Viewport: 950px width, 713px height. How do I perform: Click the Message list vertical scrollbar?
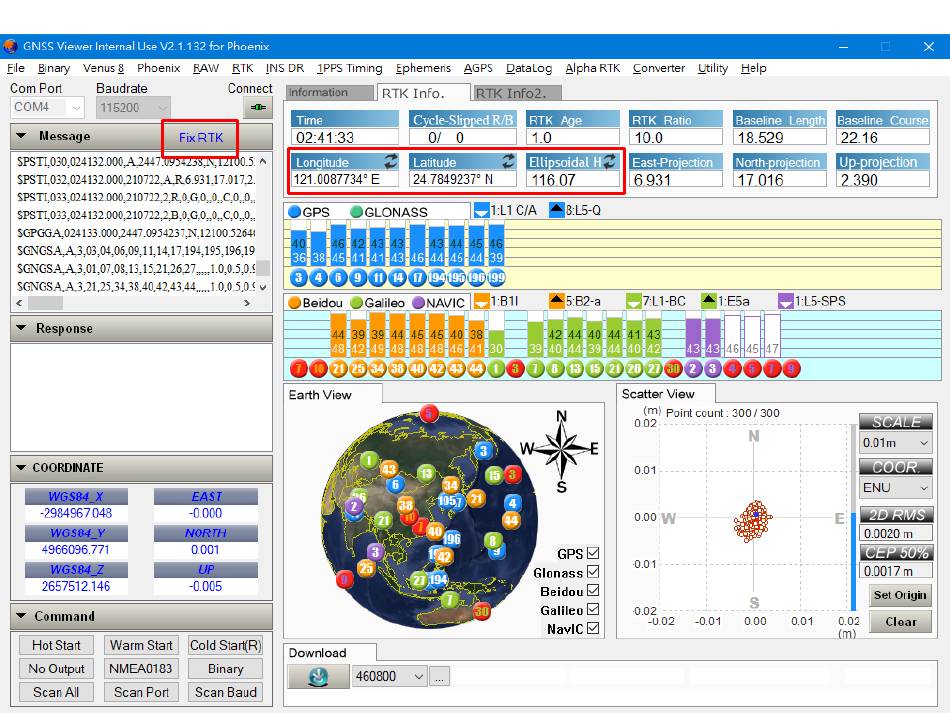(x=263, y=224)
